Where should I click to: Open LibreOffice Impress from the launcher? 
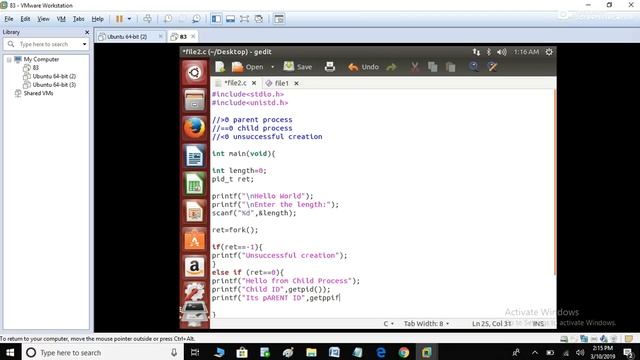[194, 211]
